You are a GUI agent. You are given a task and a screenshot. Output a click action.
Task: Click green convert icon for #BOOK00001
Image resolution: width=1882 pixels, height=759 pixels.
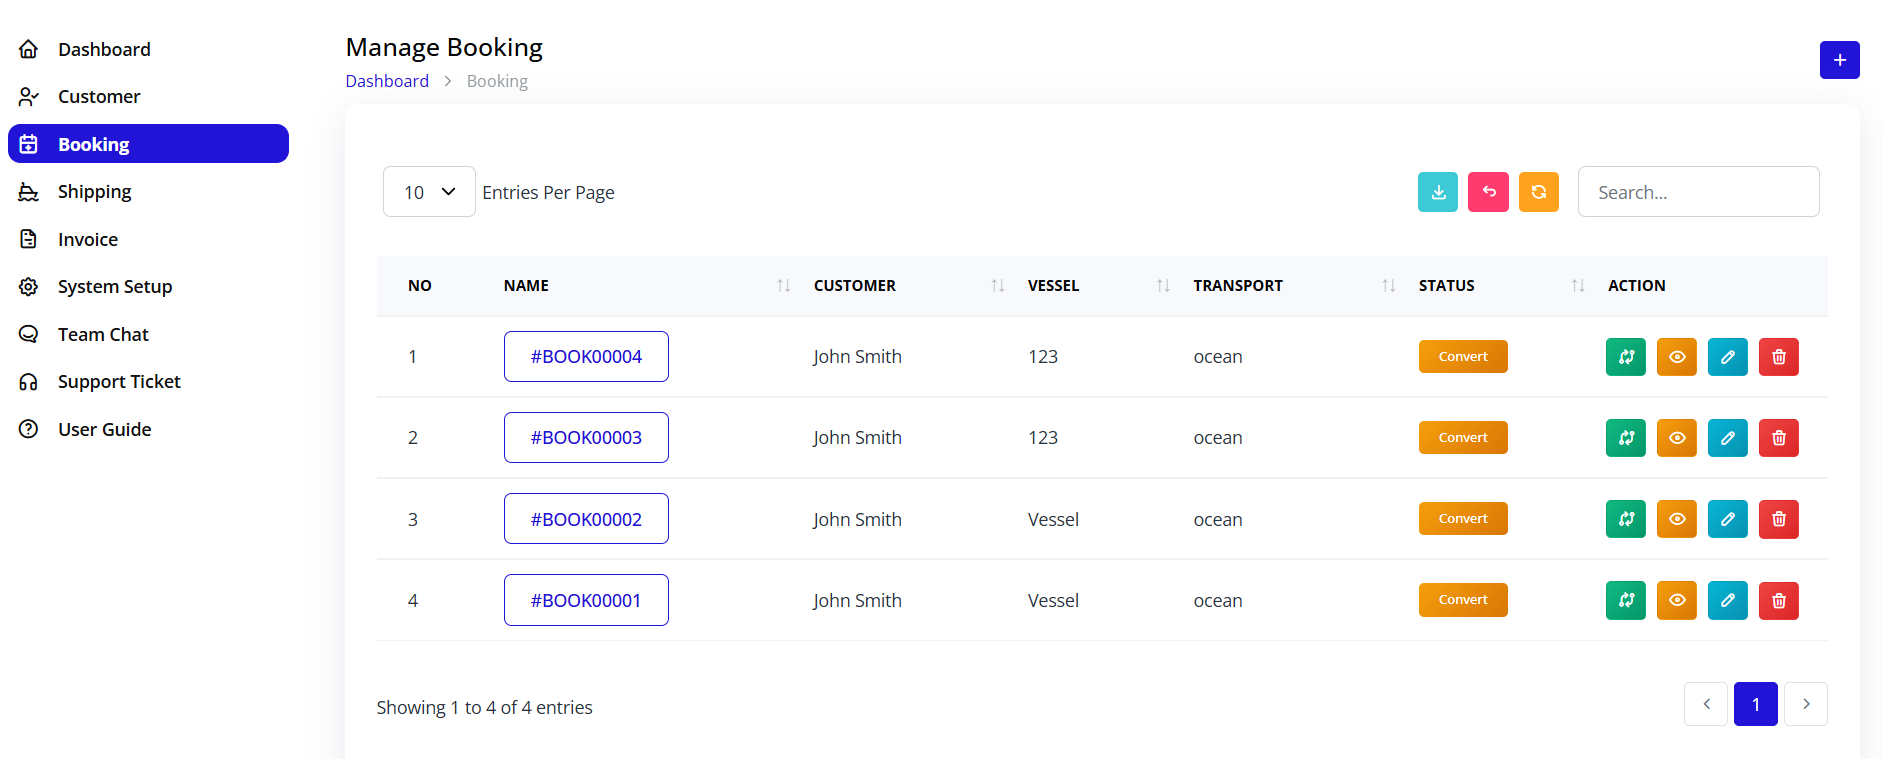(1626, 601)
